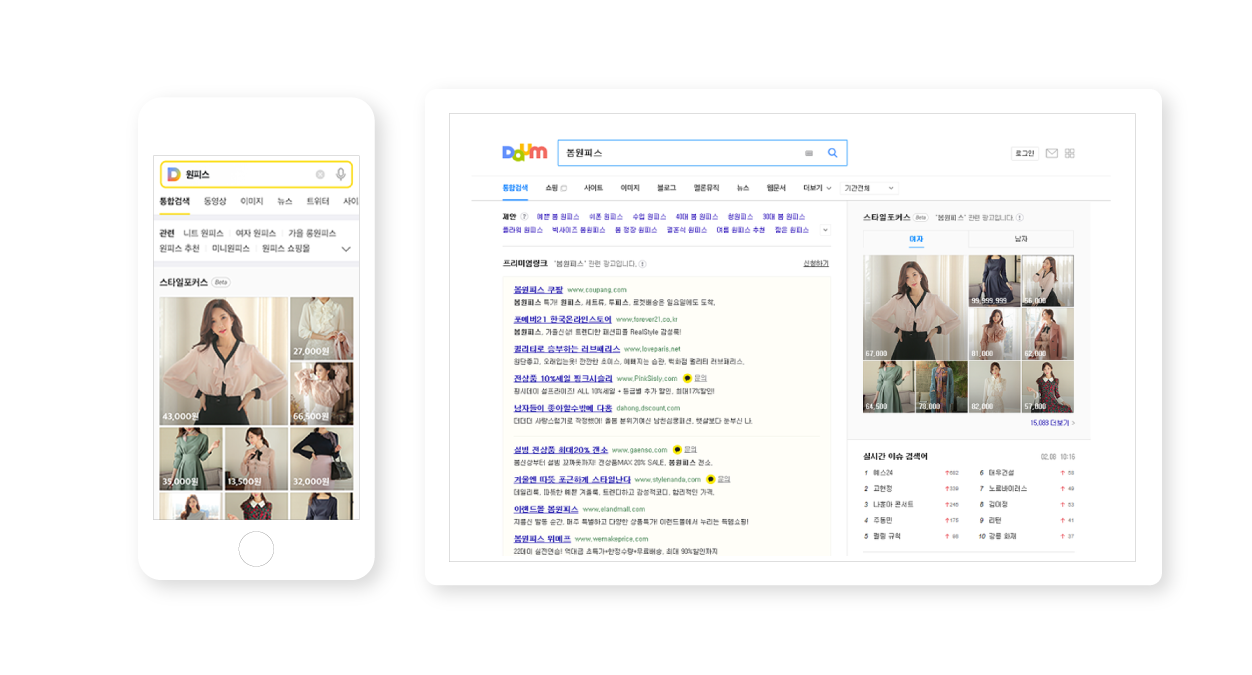Expand the 제안 suggestions chevron
Viewport: 1252px width, 675px height.
[826, 229]
